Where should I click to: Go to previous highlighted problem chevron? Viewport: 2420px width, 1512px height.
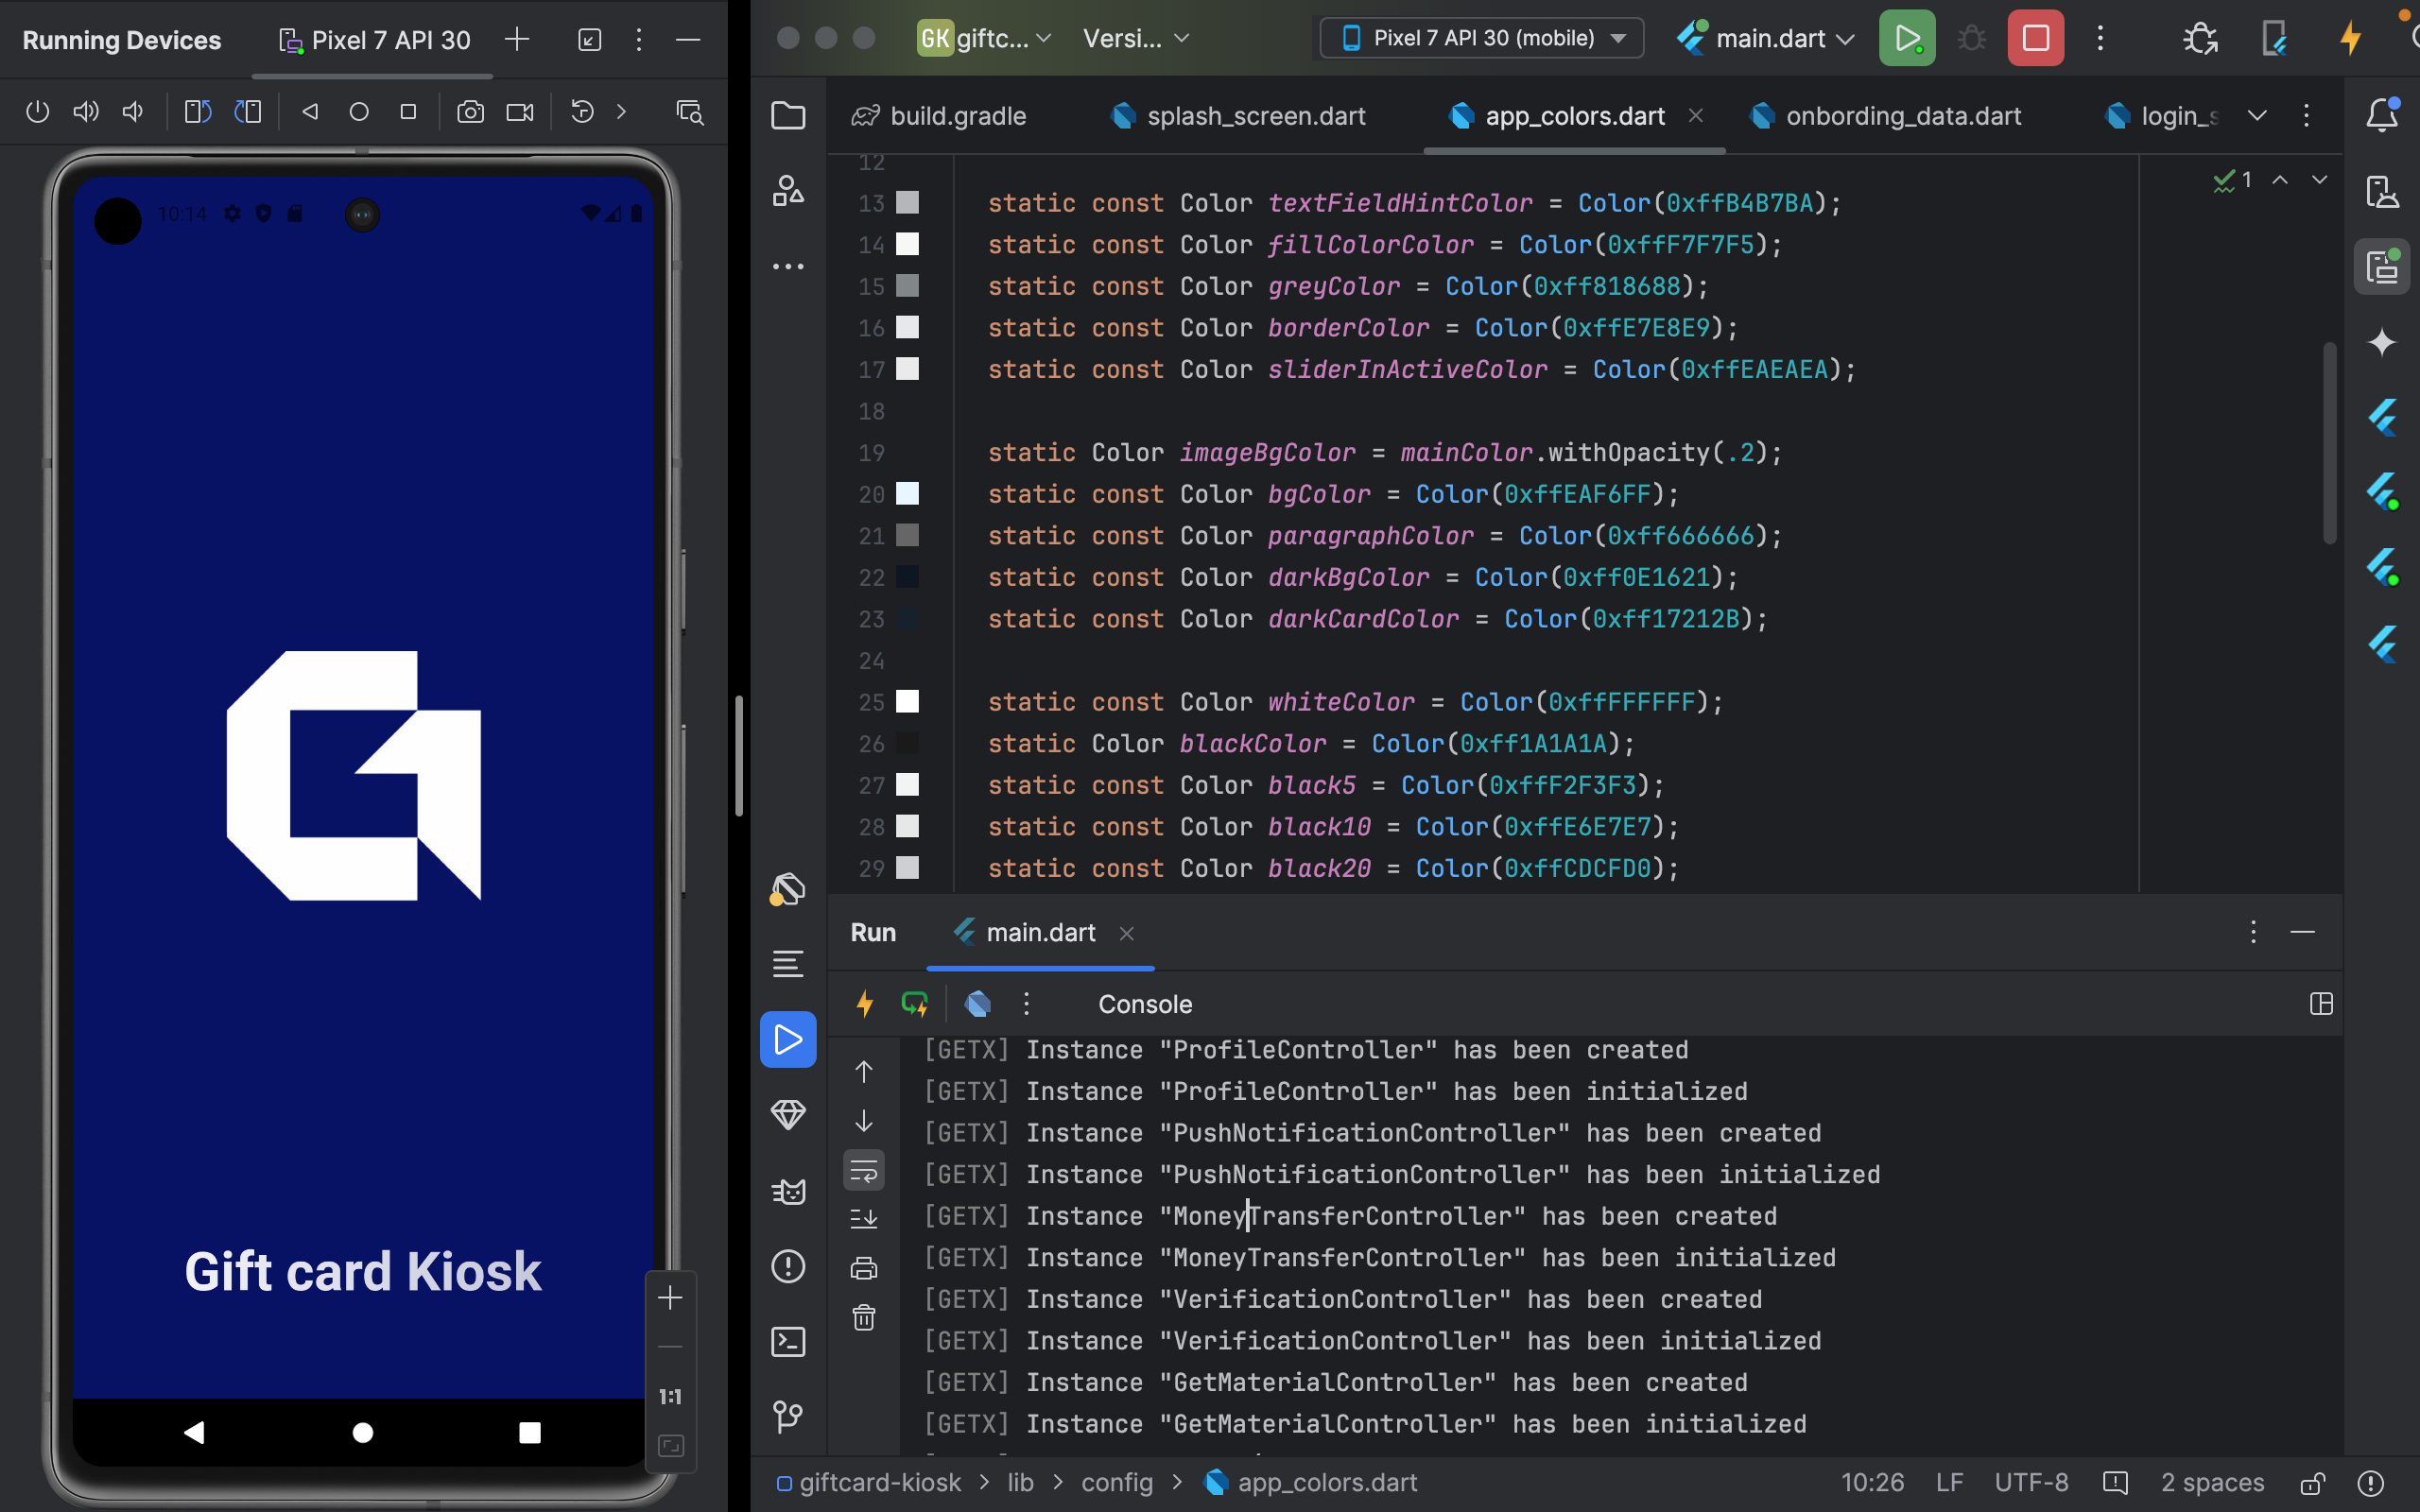point(2280,180)
